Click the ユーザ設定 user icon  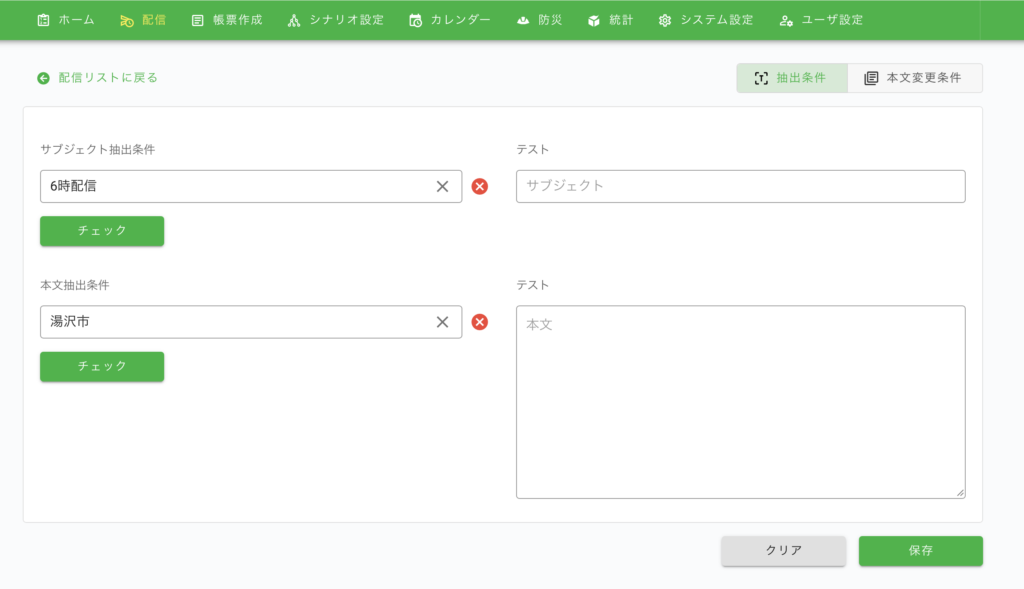click(786, 20)
